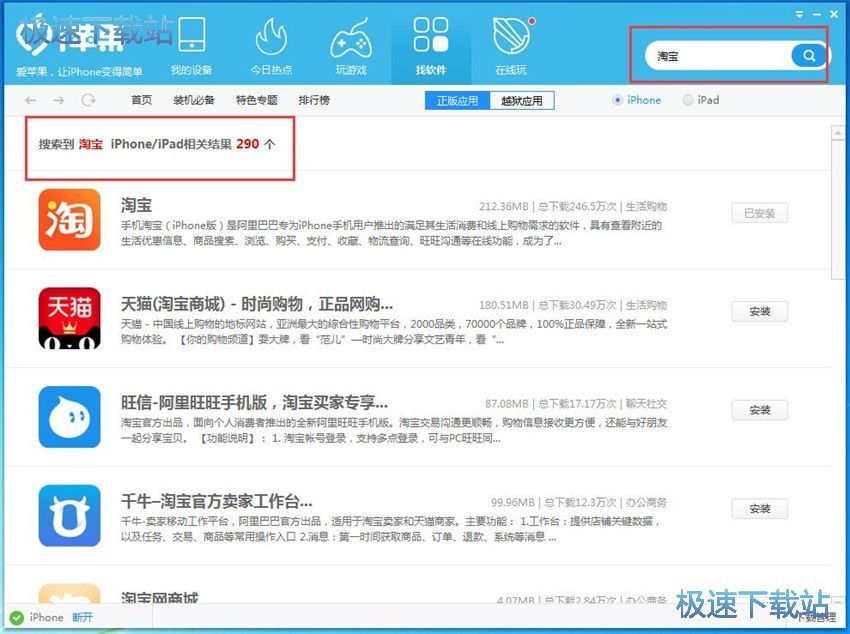Click the 290 results count text
The height and width of the screenshot is (634, 850).
click(x=248, y=144)
